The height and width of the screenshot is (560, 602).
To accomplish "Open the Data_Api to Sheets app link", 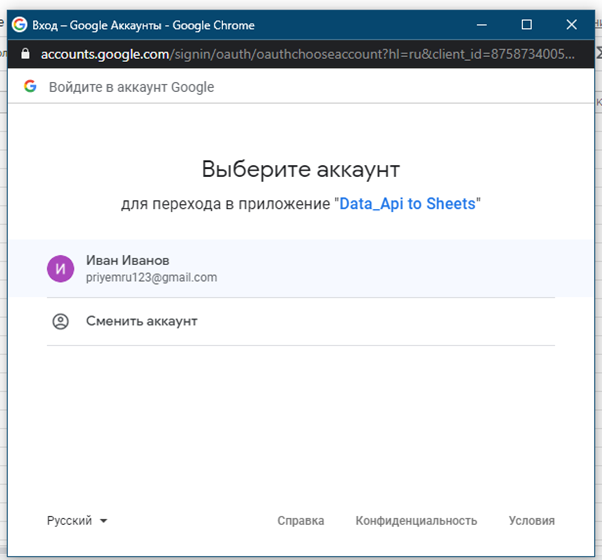I will [407, 204].
